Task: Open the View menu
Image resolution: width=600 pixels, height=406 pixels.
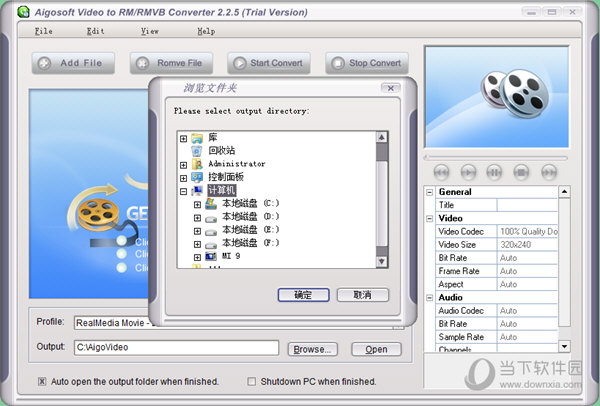Action: pos(150,31)
